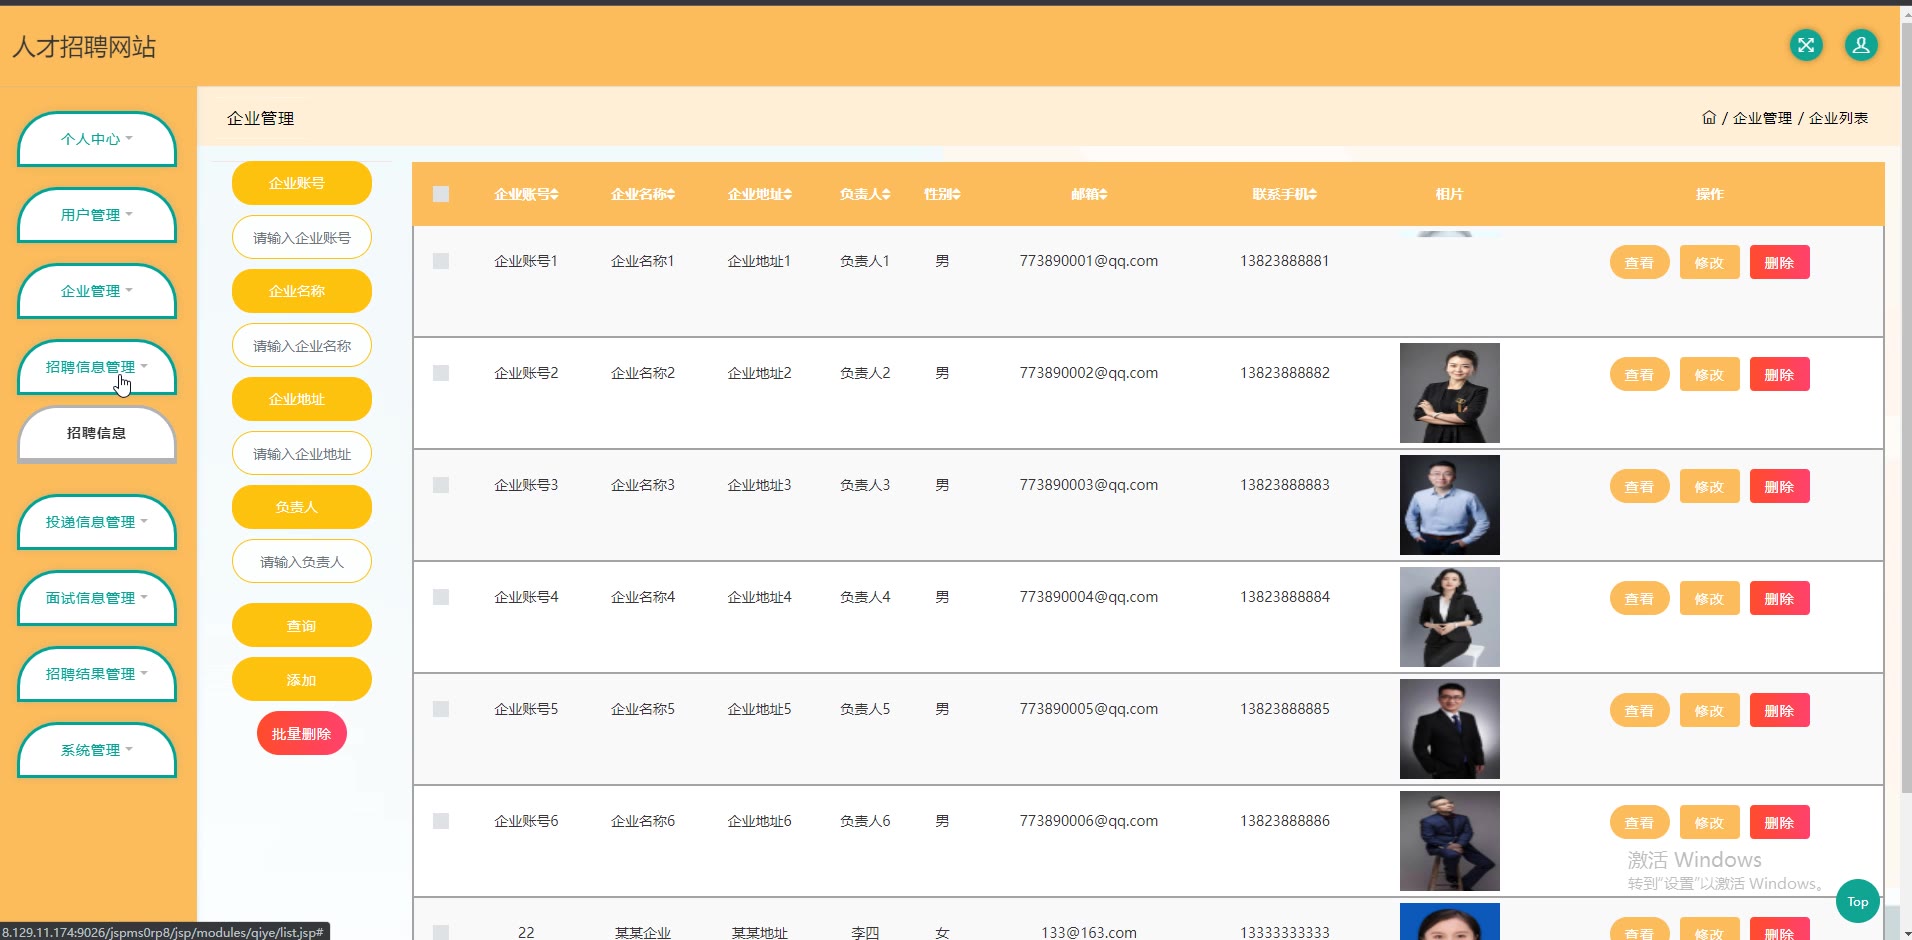Viewport: 1912px width, 940px height.
Task: Edit 企业账号4 via 修改 button
Action: (x=1709, y=598)
